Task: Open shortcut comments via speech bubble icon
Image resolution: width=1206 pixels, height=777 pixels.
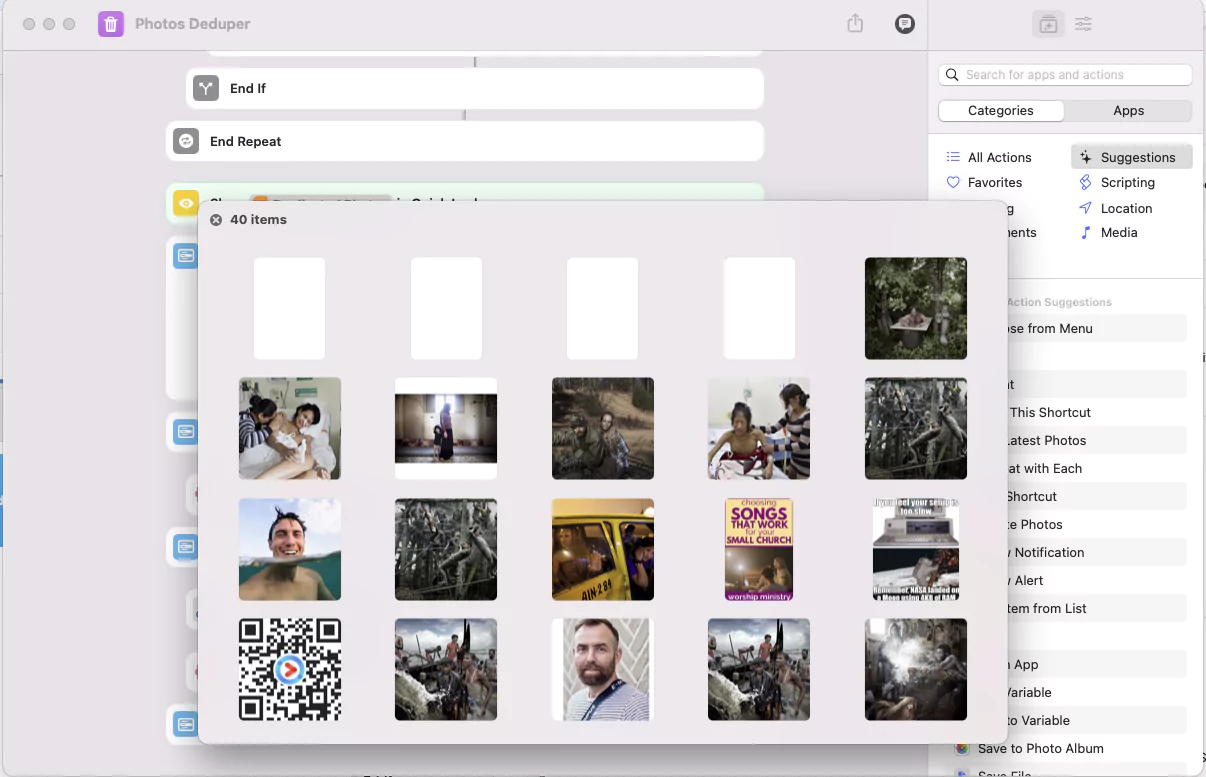Action: pos(905,23)
